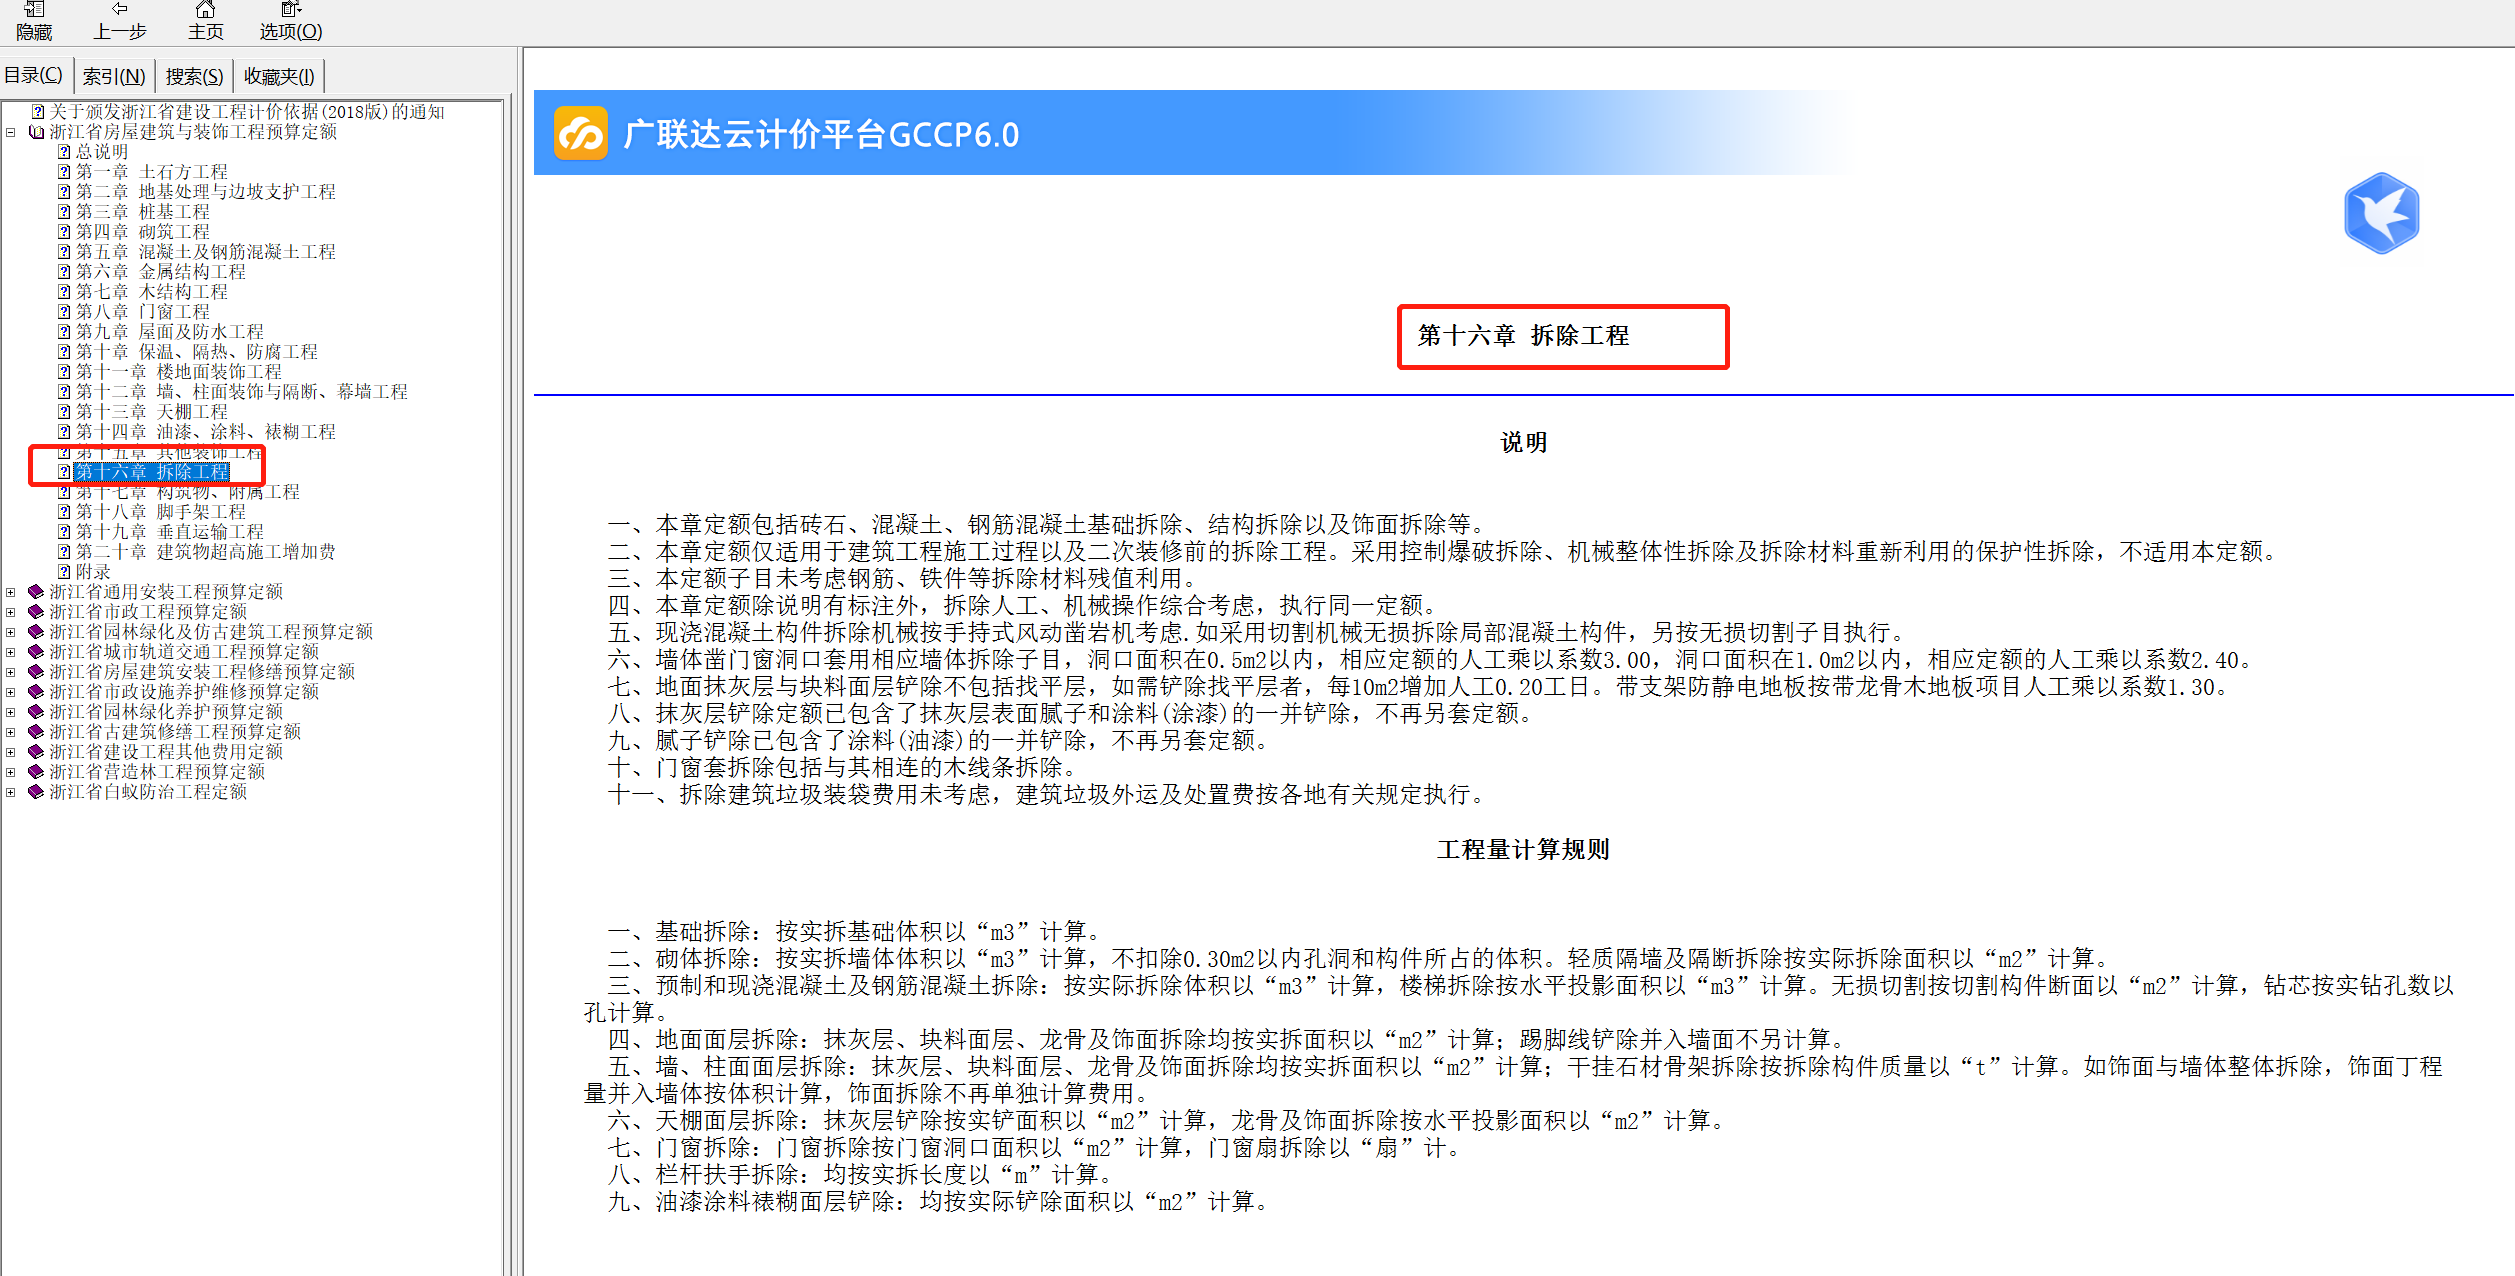
Task: Expand 浙江省白蚁防治工程定额 node
Action: 10,792
